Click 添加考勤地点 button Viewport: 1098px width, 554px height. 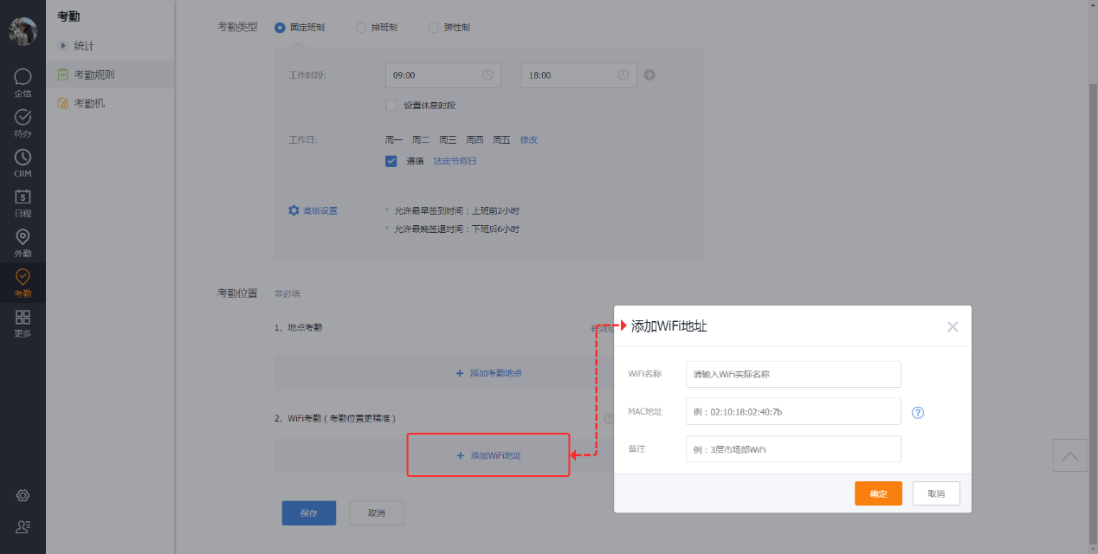point(489,373)
